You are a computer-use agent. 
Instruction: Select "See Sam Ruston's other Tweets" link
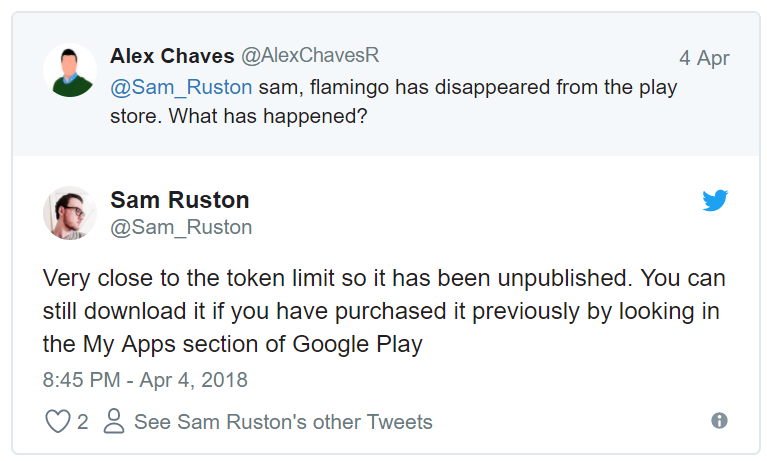(283, 421)
